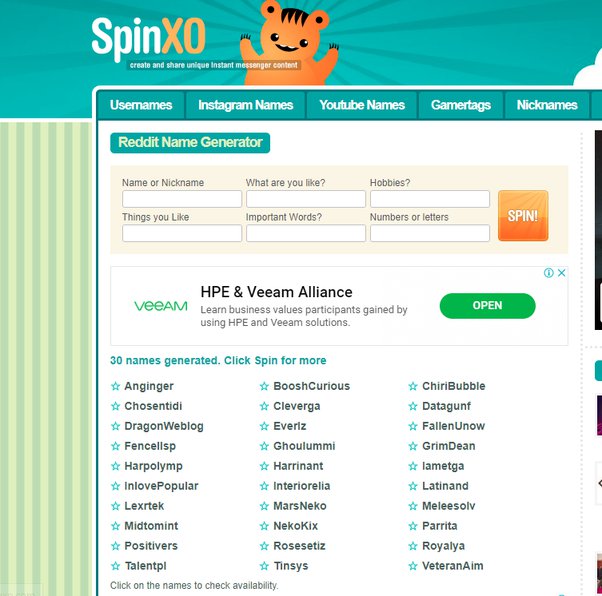Click the star icon beside Anginger
This screenshot has width=602, height=596.
point(115,386)
